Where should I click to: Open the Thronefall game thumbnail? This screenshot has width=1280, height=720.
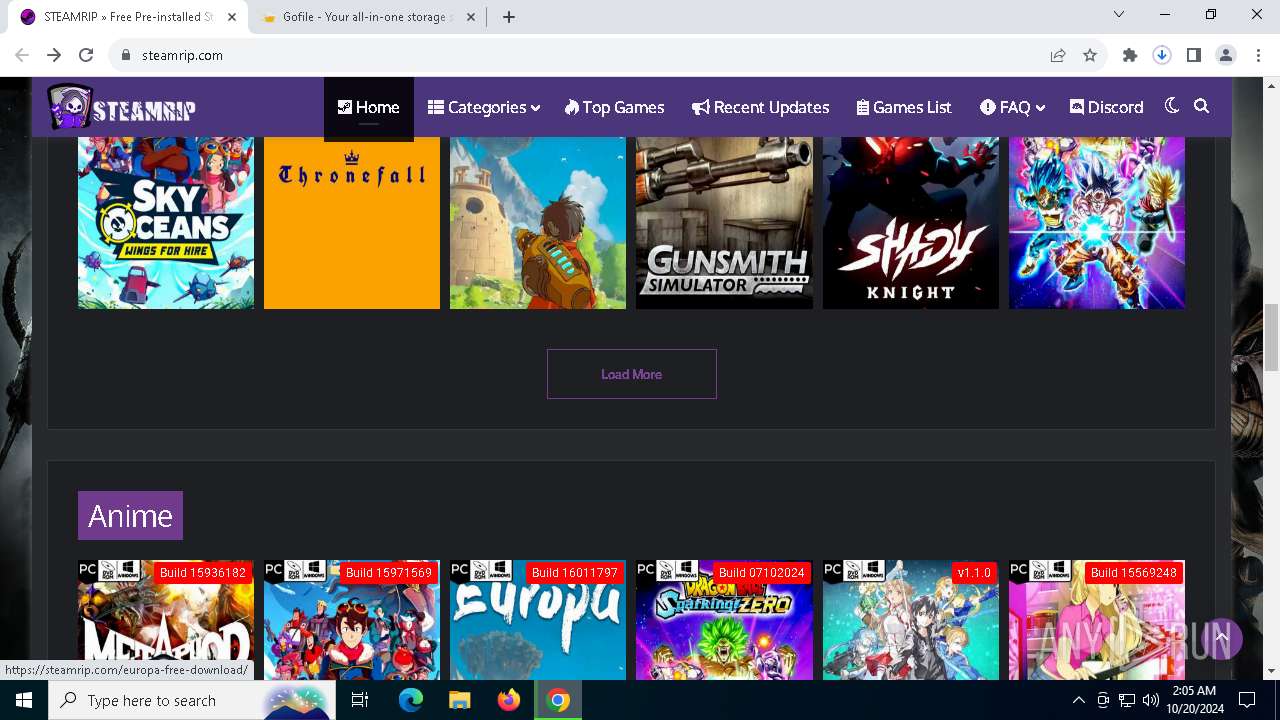coord(352,222)
